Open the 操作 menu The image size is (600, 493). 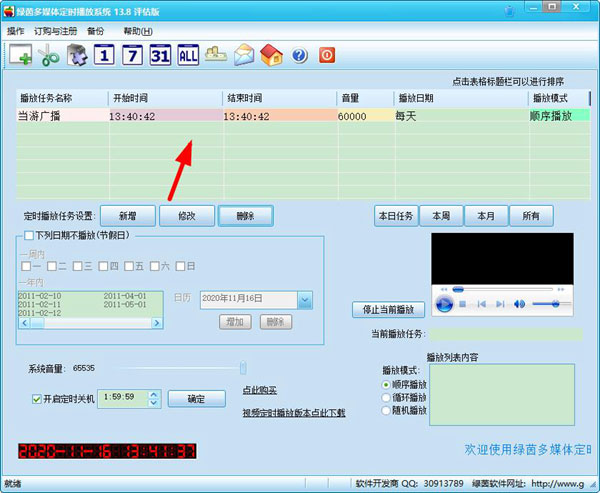[16, 31]
